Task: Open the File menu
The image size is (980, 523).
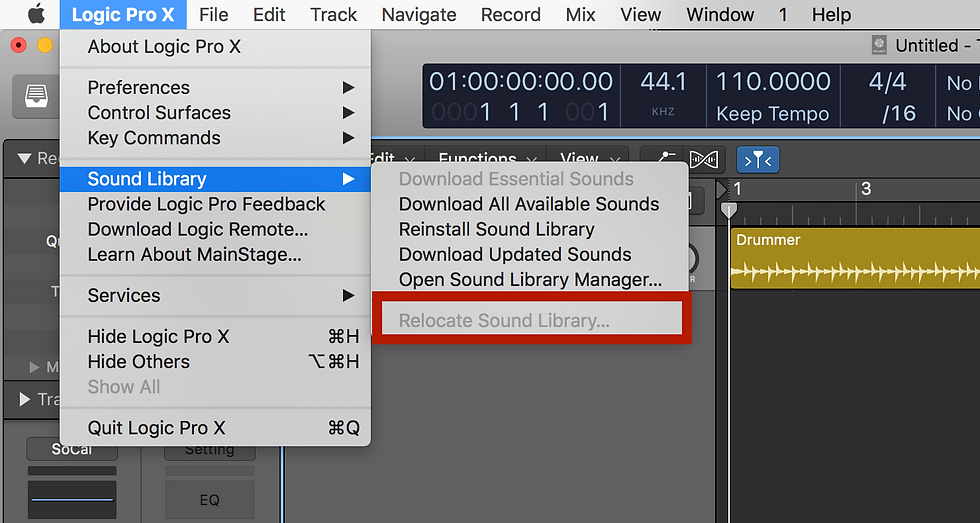Action: pos(214,14)
